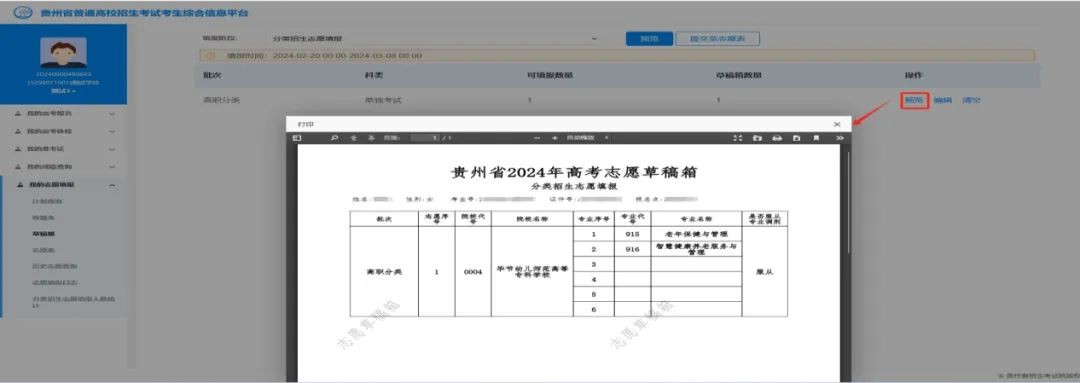Download the PDF via save icon
This screenshot has height=383, width=1080.
796,138
